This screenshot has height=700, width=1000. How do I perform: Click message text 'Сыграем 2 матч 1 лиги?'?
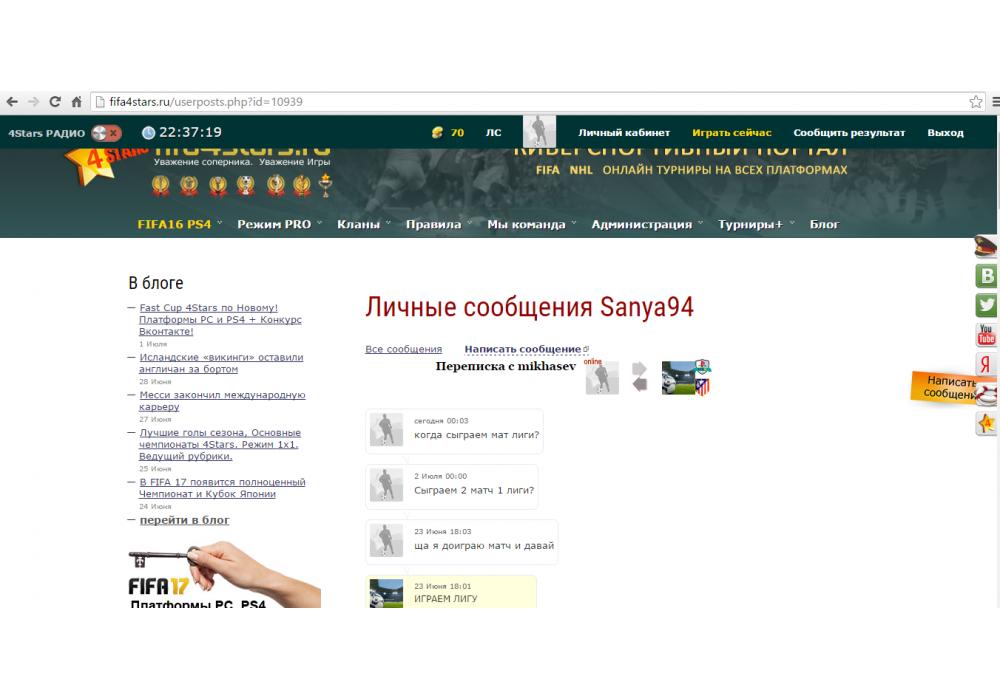(474, 490)
